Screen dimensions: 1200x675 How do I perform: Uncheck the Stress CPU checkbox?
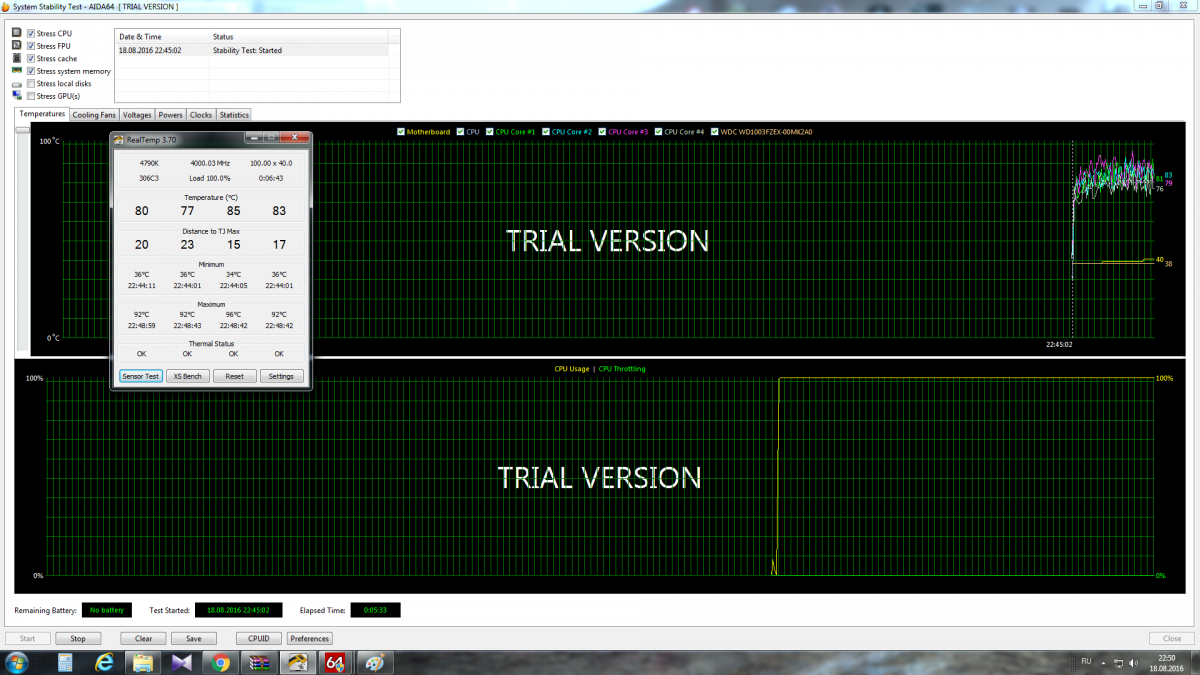click(x=32, y=33)
